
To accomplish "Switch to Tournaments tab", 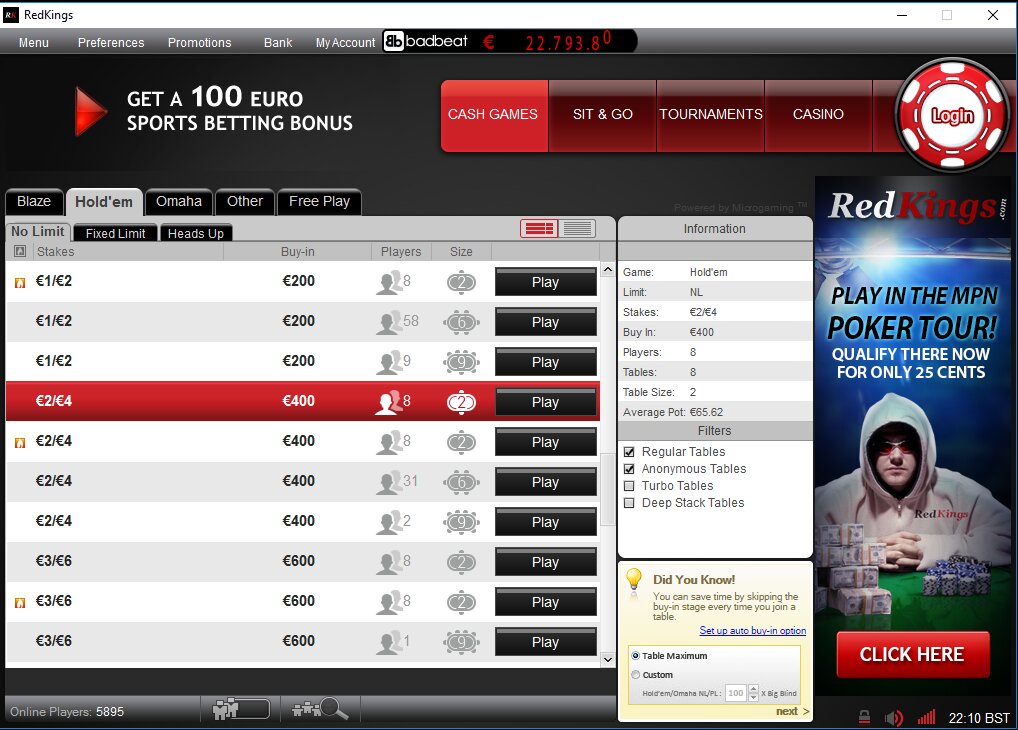I will [711, 115].
